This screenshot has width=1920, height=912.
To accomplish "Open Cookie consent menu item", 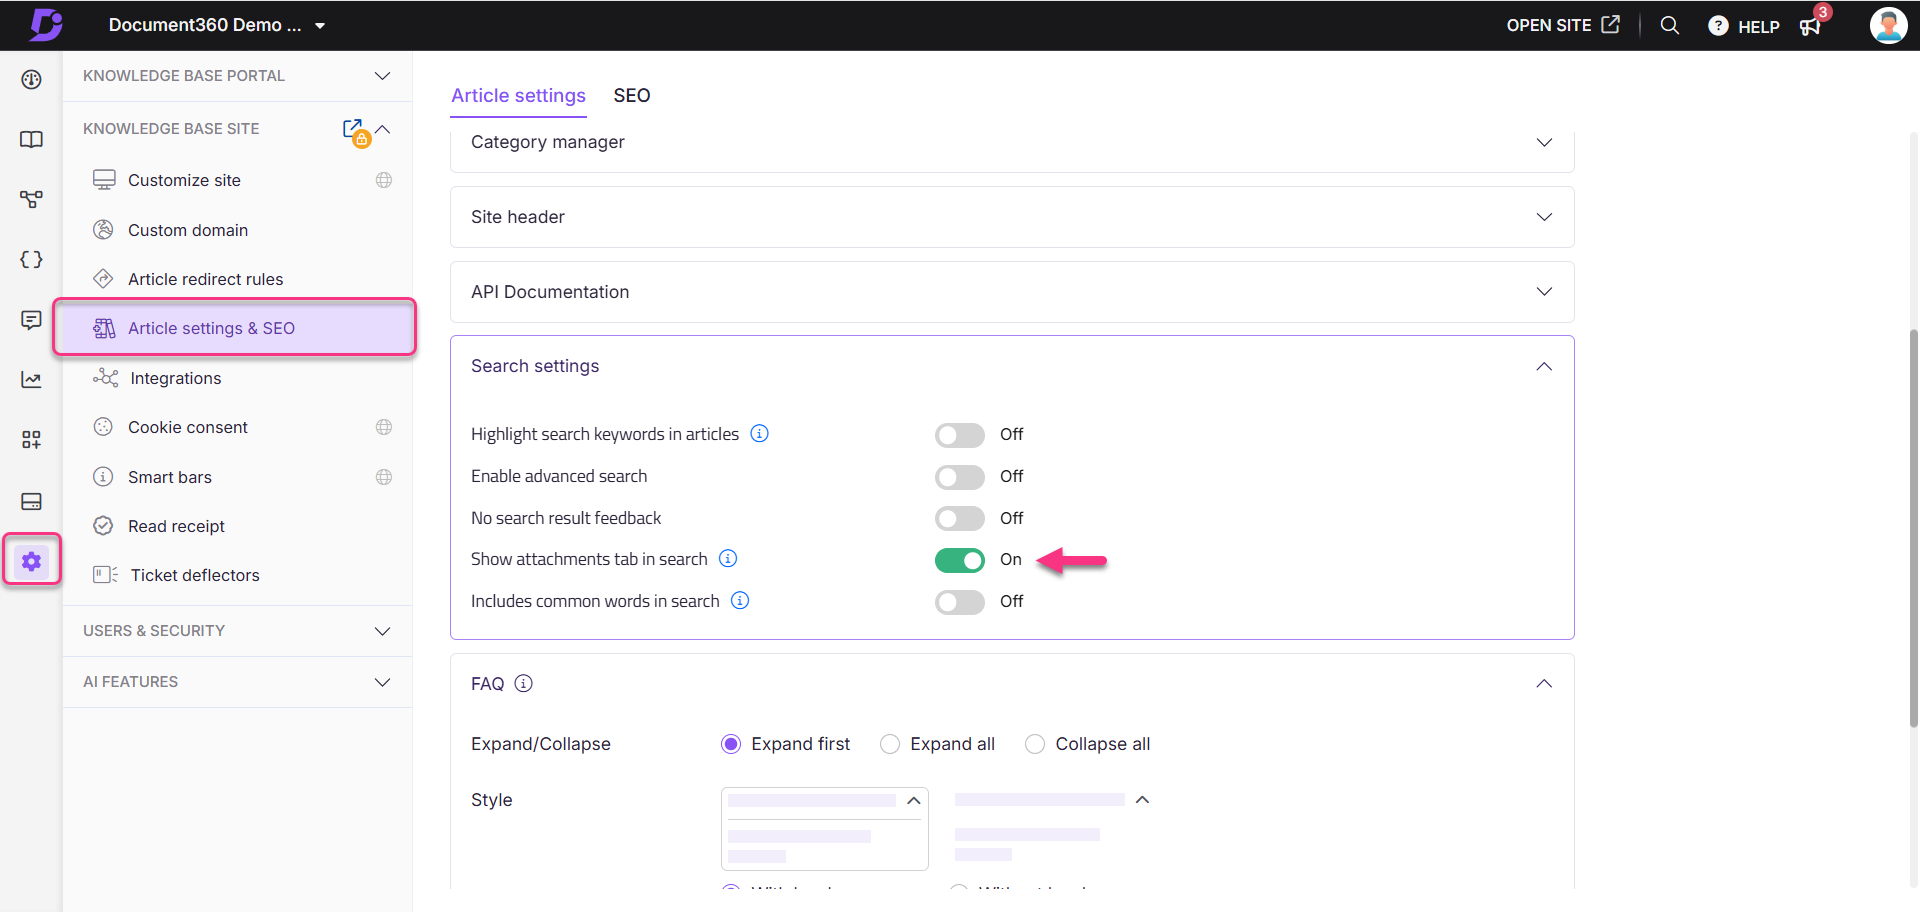I will click(237, 427).
